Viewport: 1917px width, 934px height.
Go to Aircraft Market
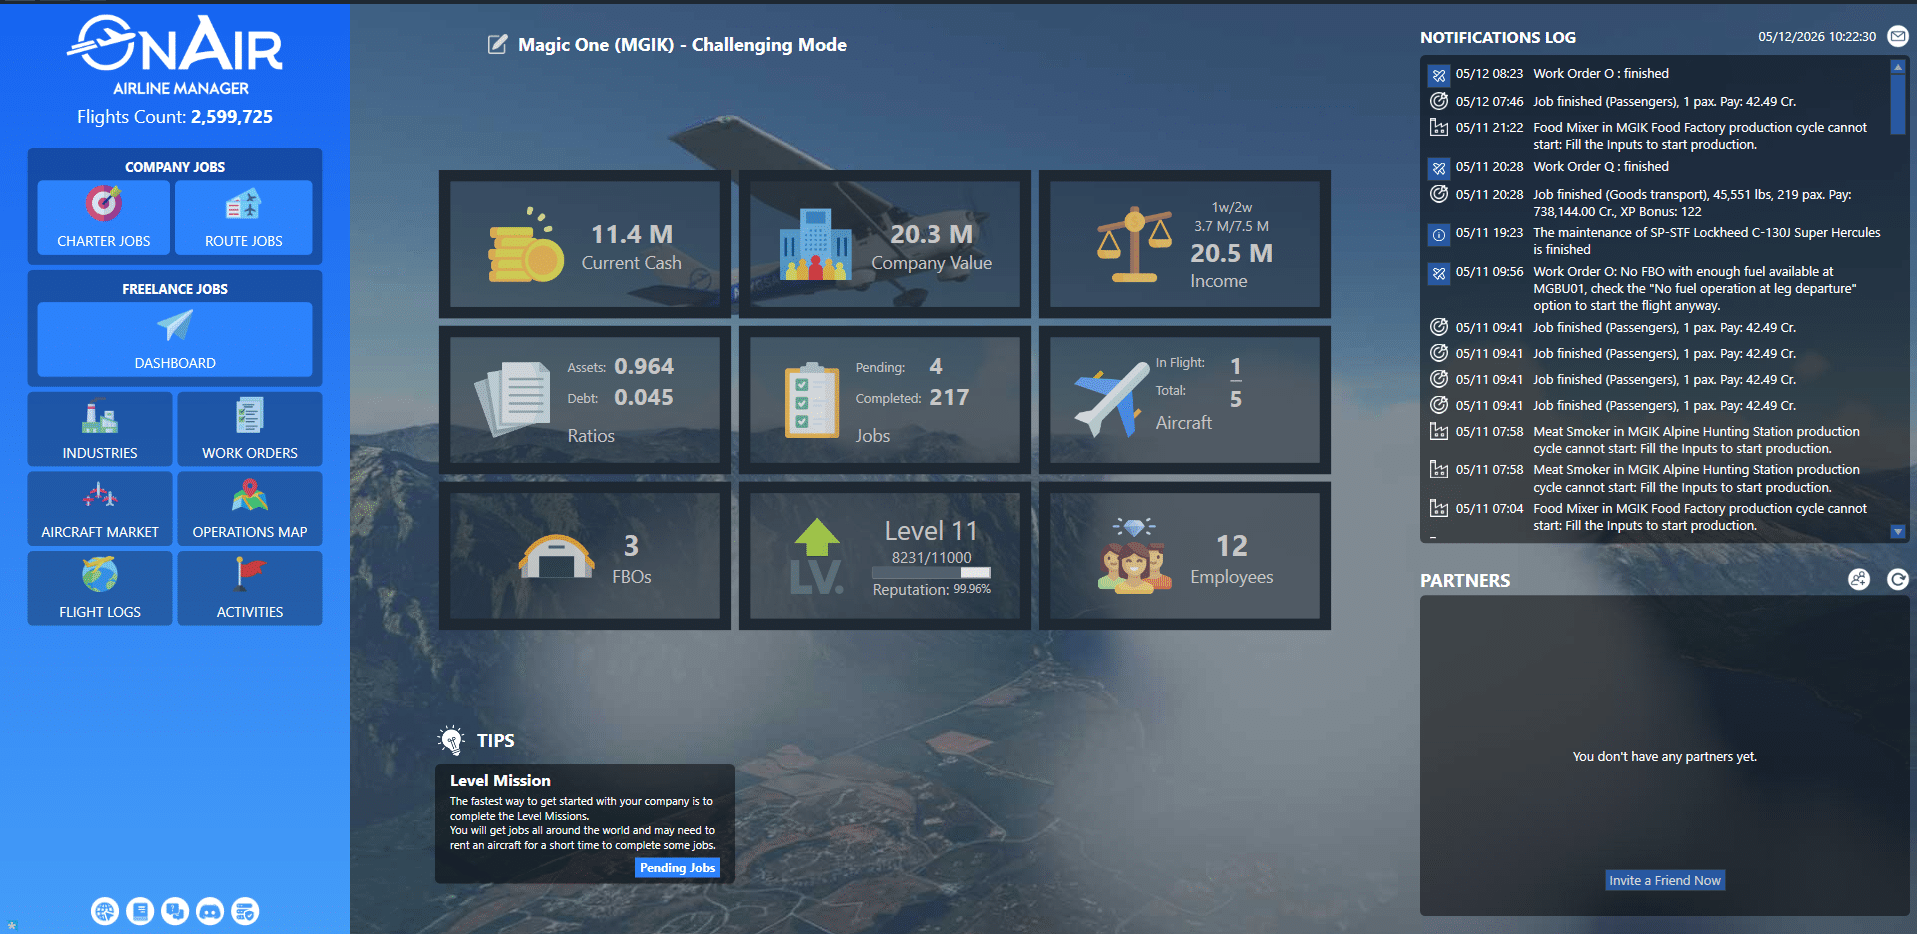[100, 509]
